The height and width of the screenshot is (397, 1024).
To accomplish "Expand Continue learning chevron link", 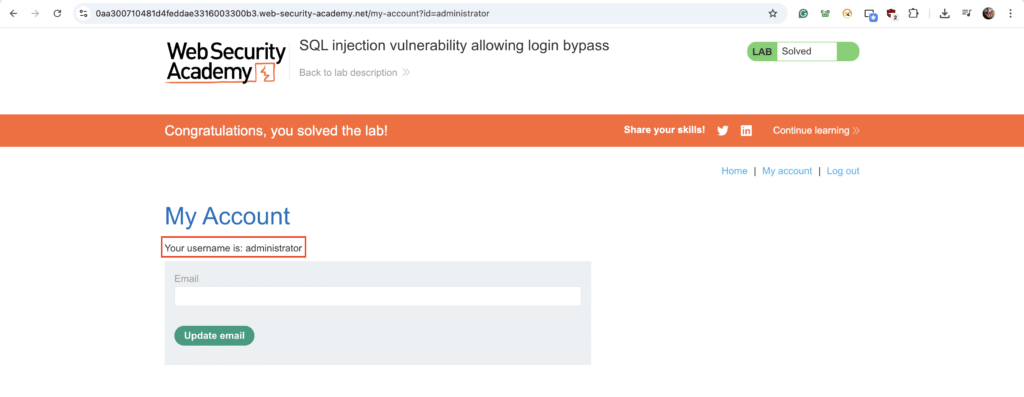I will (x=816, y=131).
